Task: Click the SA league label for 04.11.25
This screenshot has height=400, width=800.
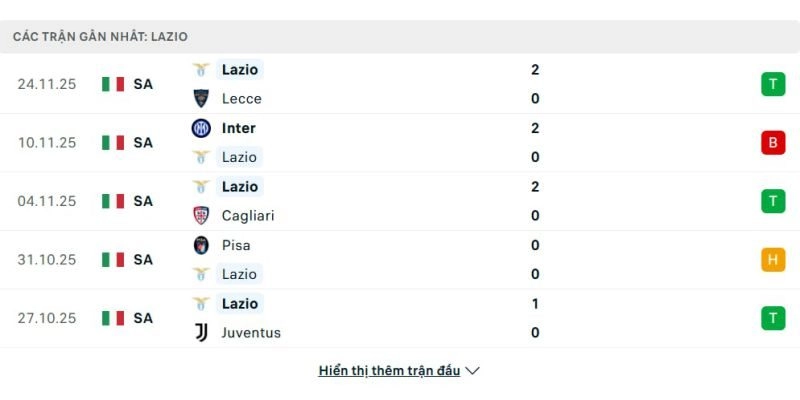Action: pos(143,201)
